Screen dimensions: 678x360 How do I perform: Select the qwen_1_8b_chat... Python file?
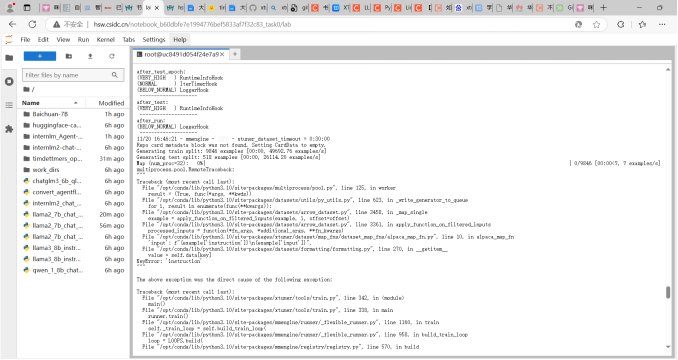(73, 271)
